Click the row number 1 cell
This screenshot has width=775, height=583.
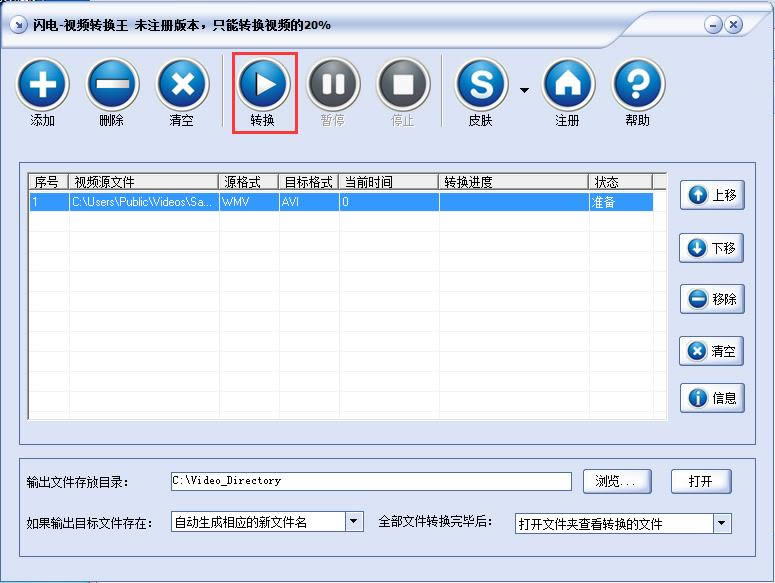tap(49, 202)
